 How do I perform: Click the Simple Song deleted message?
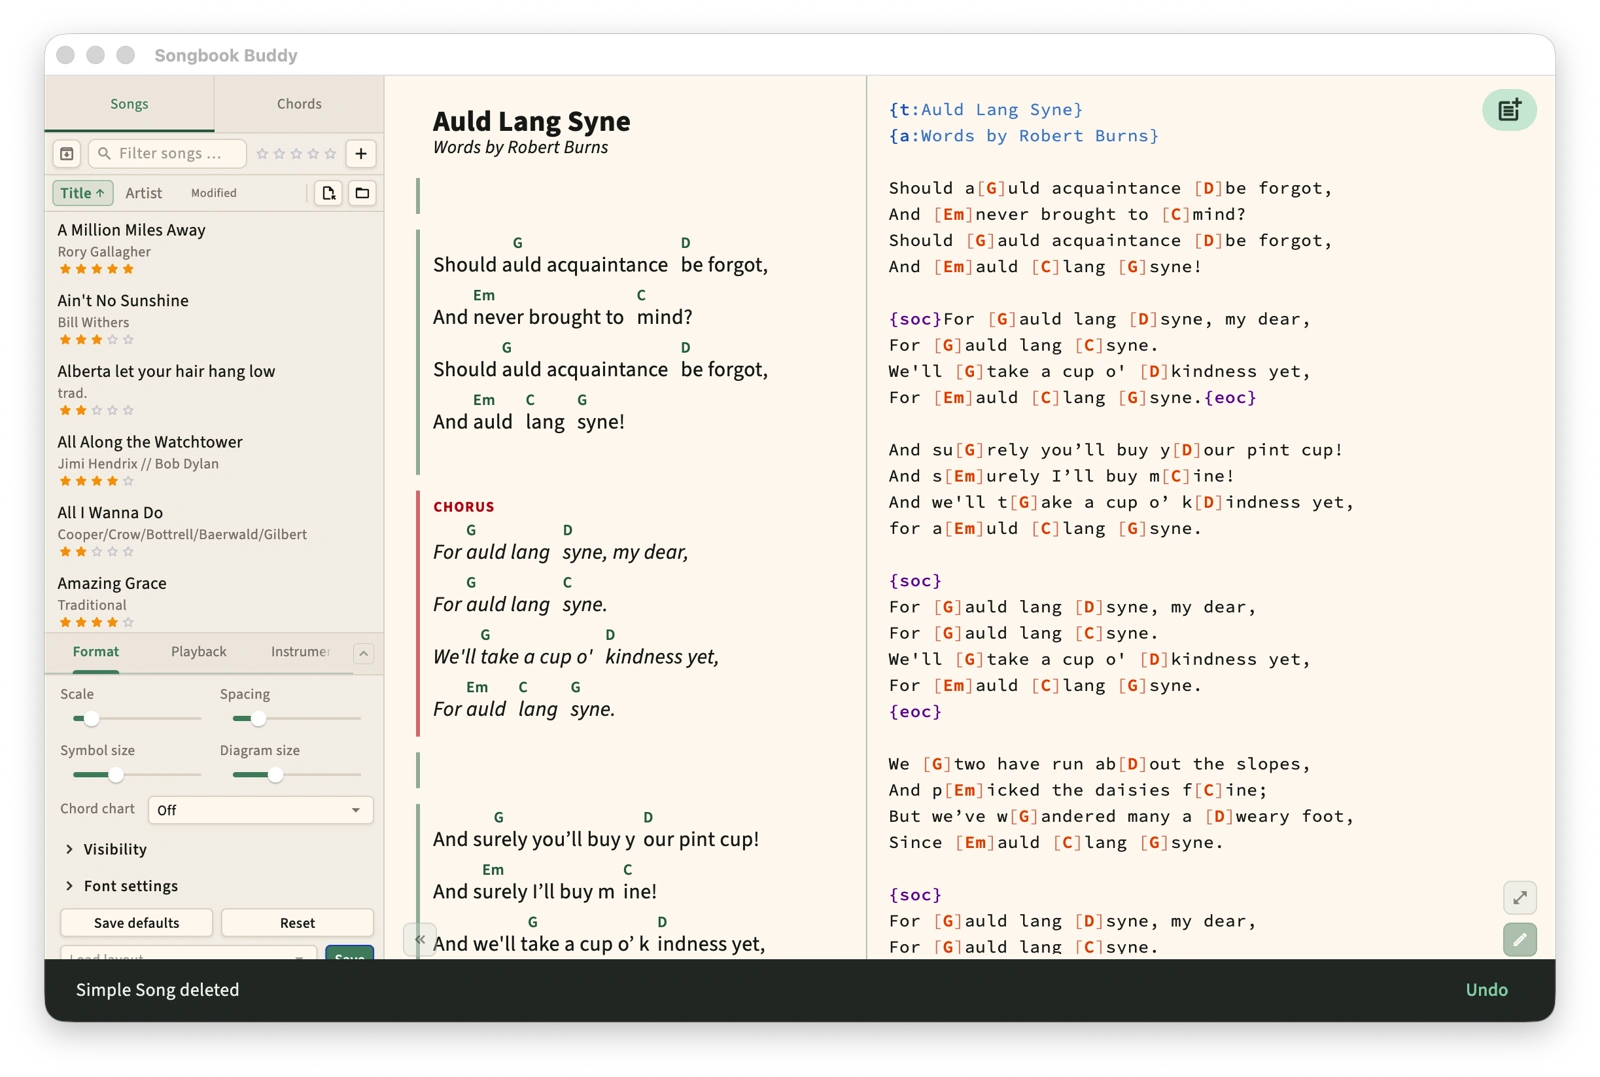158,990
